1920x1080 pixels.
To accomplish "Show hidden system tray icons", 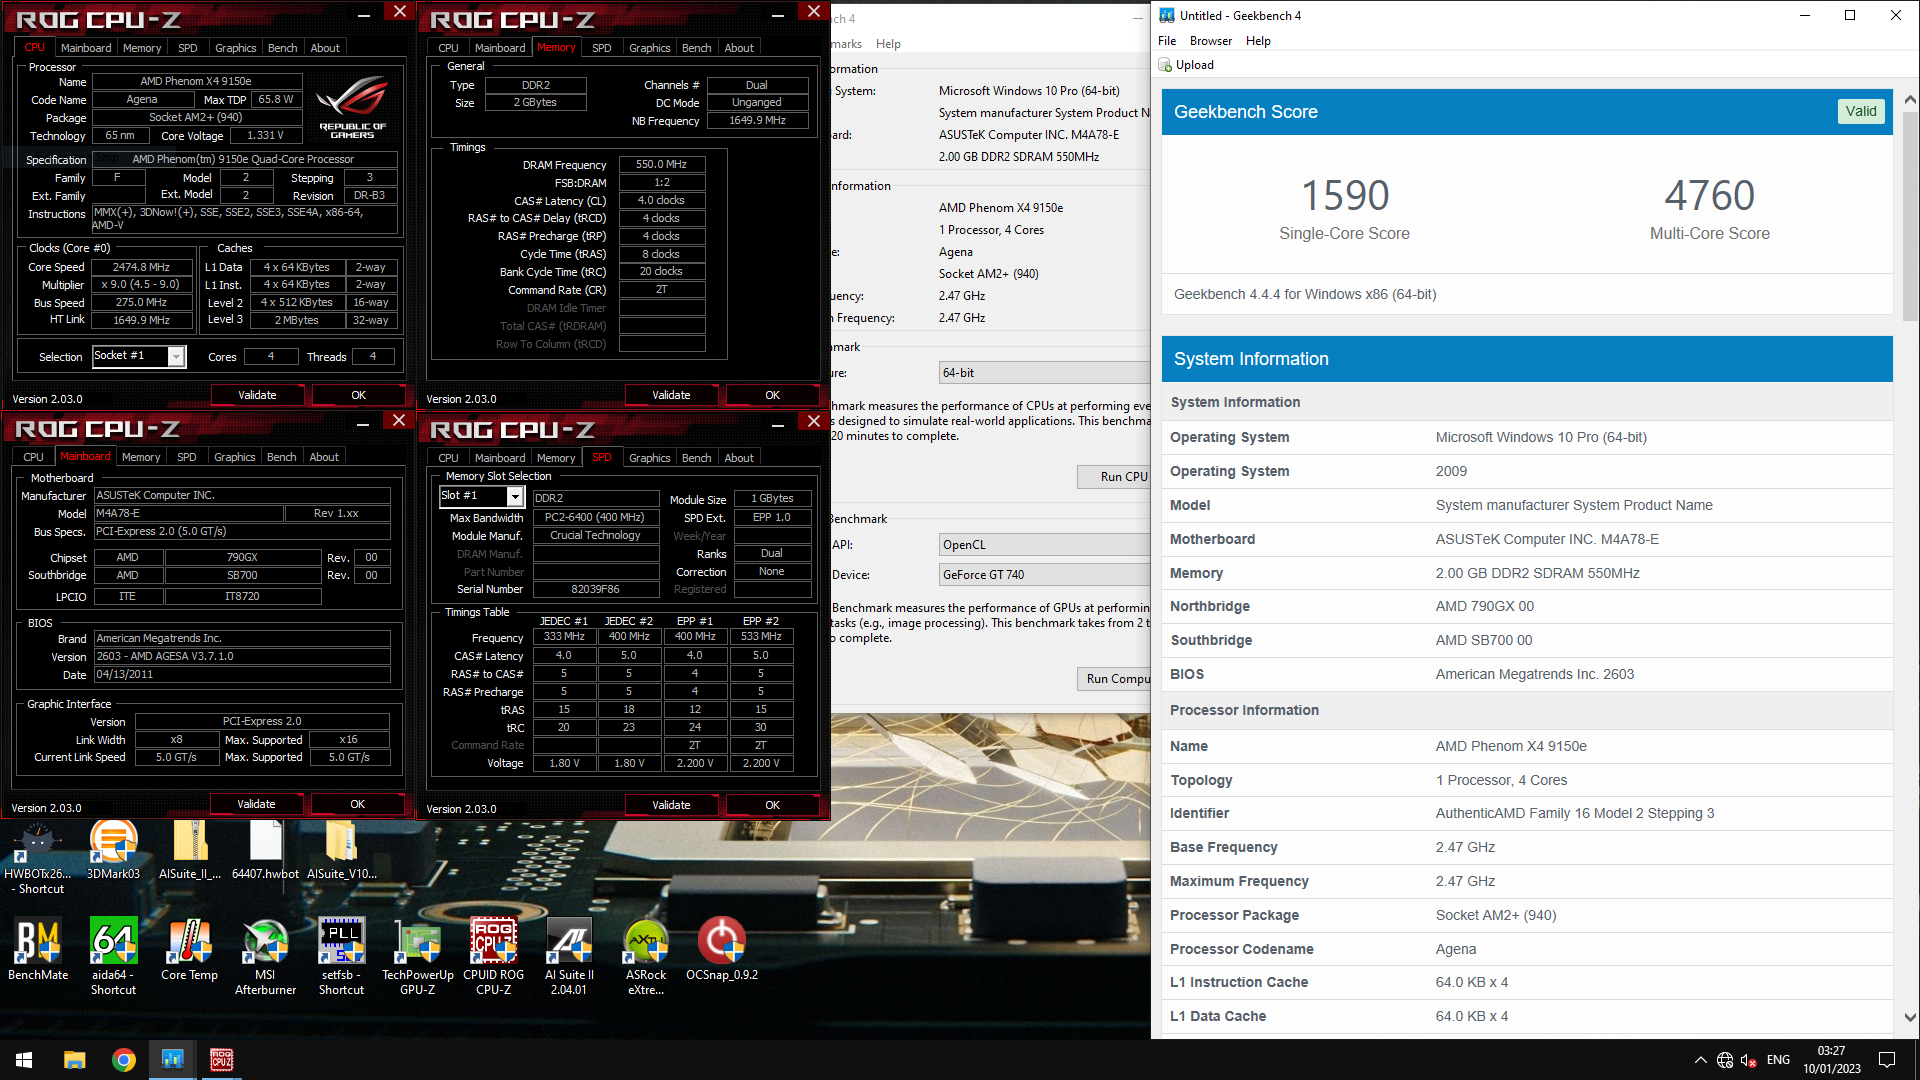I will pyautogui.click(x=1701, y=1060).
